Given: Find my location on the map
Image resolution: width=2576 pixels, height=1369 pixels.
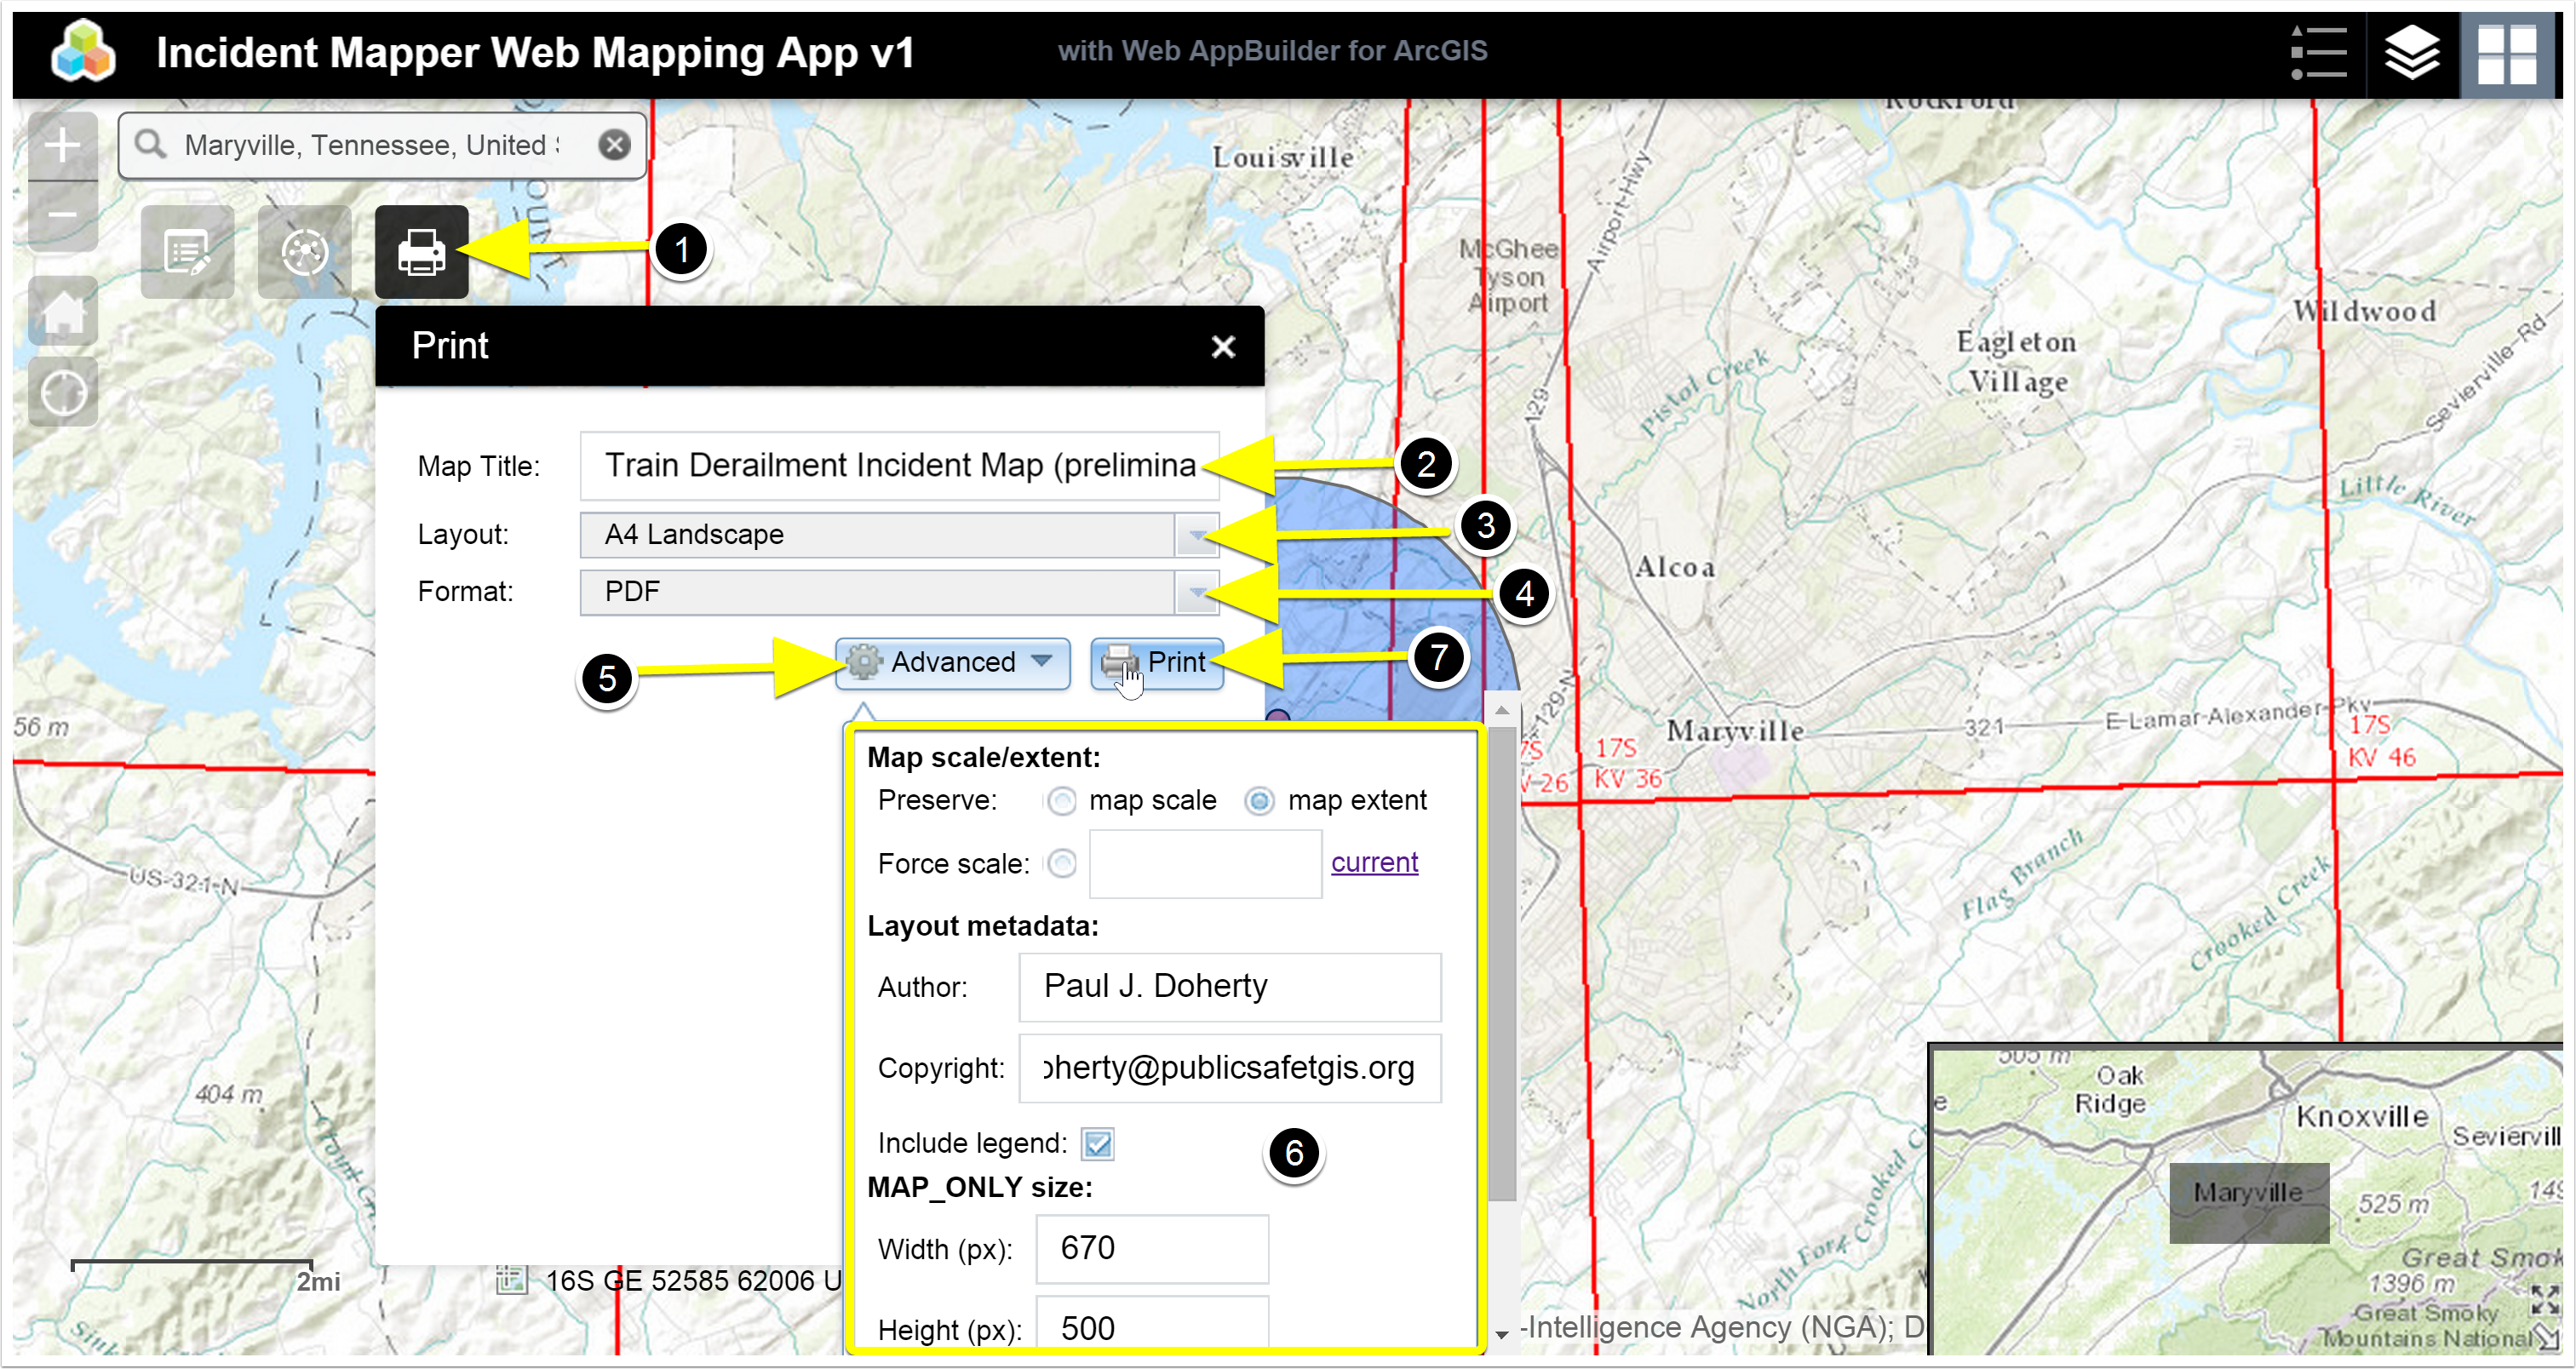Looking at the screenshot, I should pyautogui.click(x=63, y=392).
